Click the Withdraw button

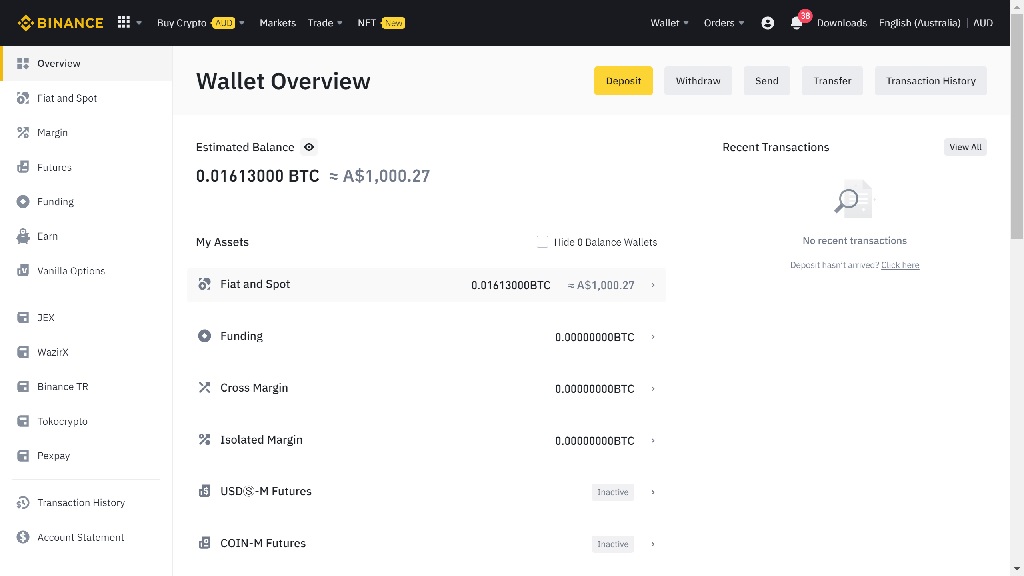pos(697,80)
